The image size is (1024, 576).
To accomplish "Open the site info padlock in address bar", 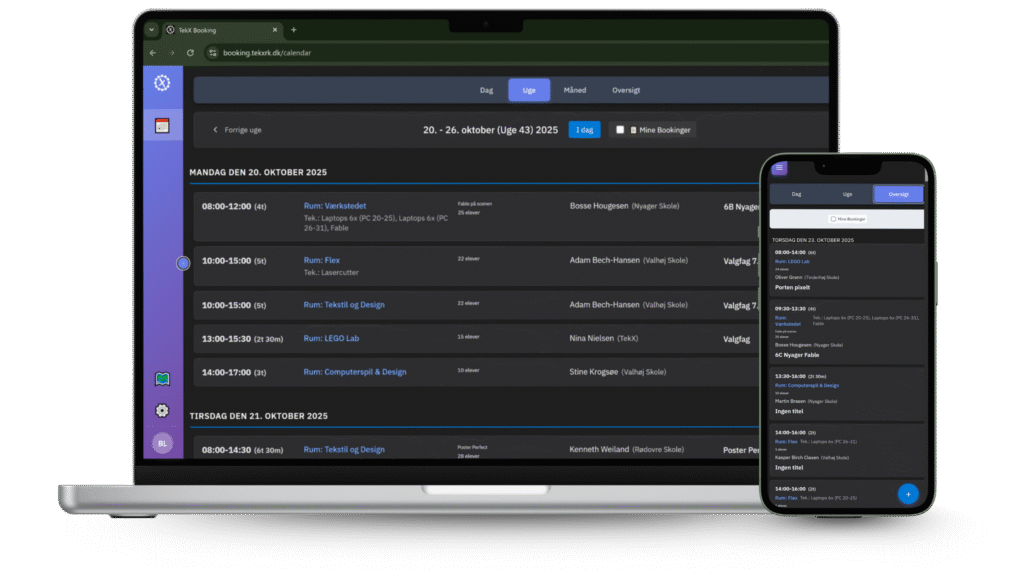I will 213,54.
